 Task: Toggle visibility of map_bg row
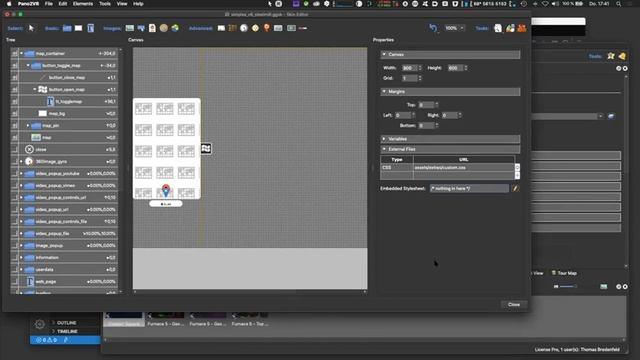(15, 113)
